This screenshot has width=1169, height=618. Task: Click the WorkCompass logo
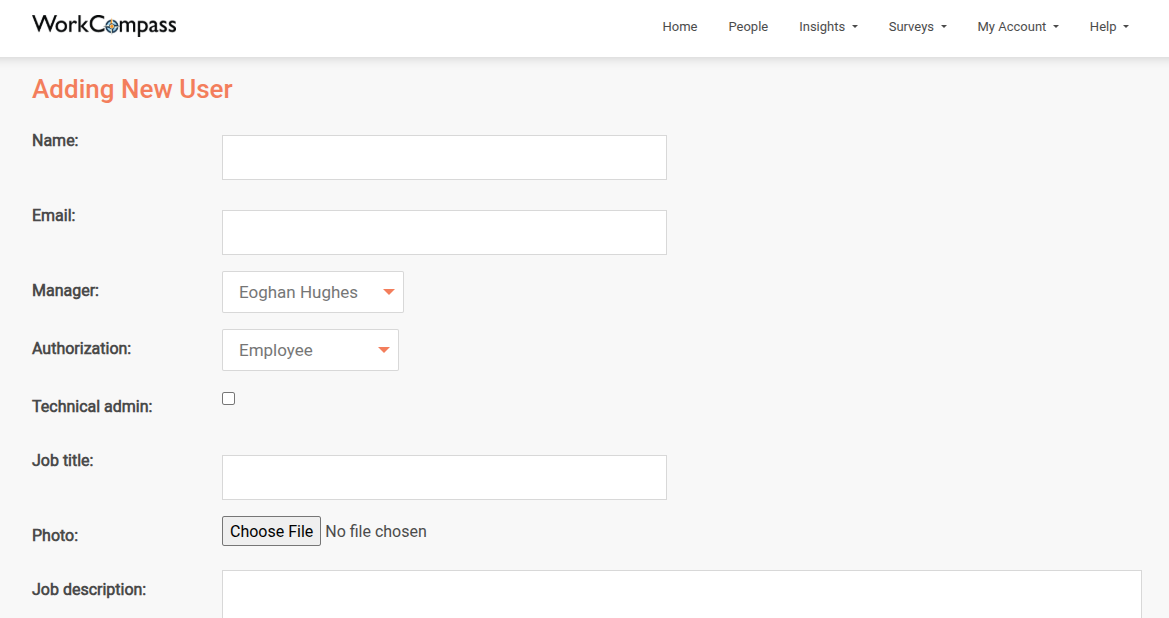click(x=104, y=26)
